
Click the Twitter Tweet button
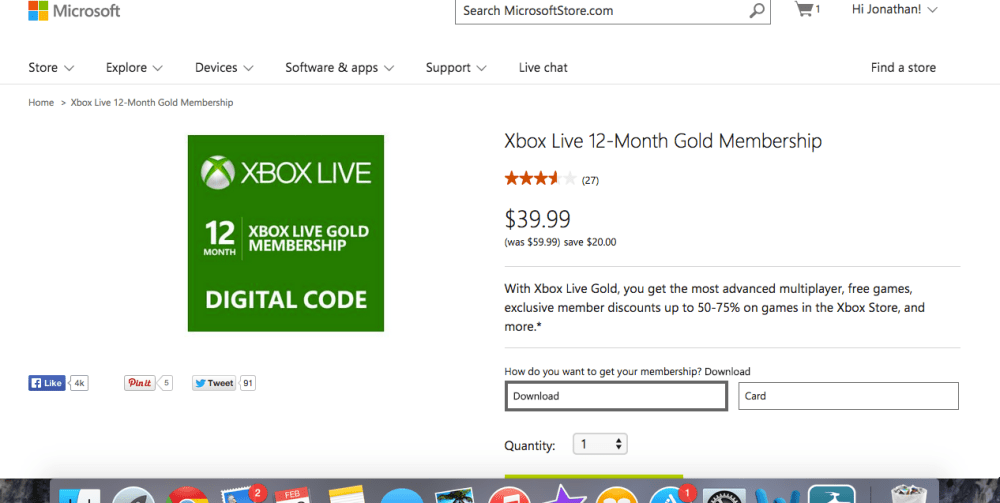point(214,383)
